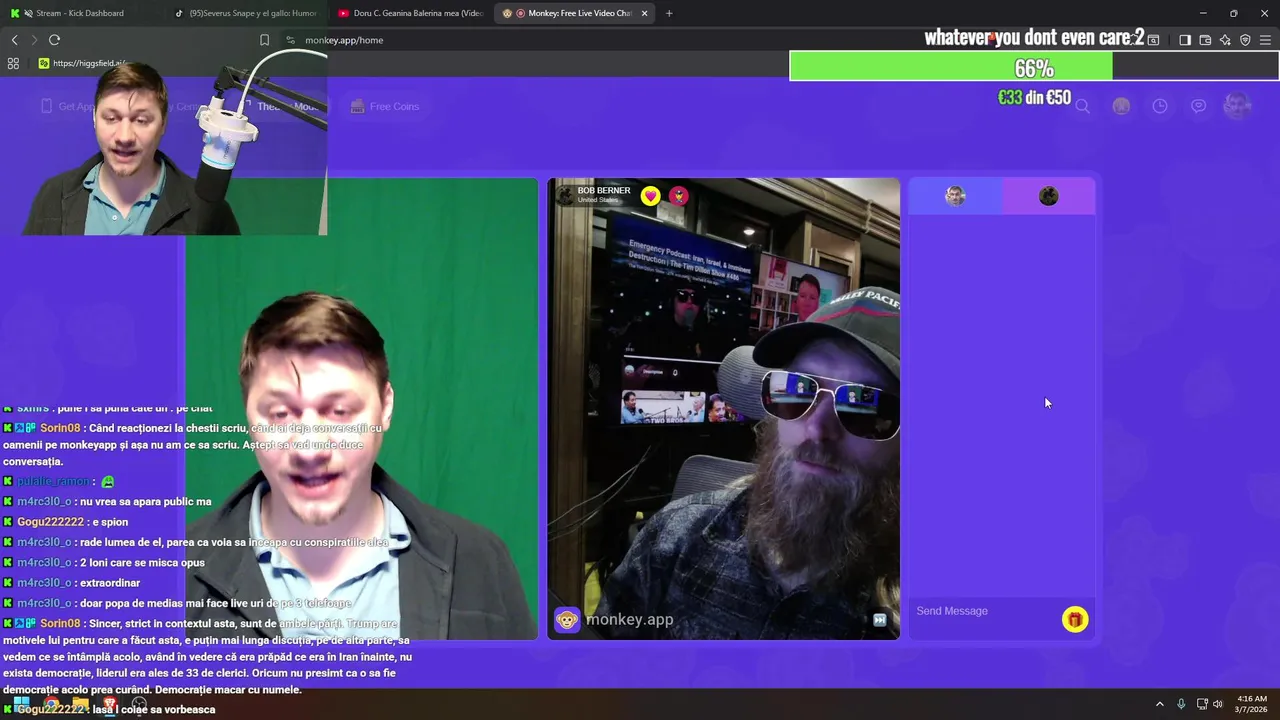
Task: Click the BOB BERNER profile name
Action: [604, 190]
